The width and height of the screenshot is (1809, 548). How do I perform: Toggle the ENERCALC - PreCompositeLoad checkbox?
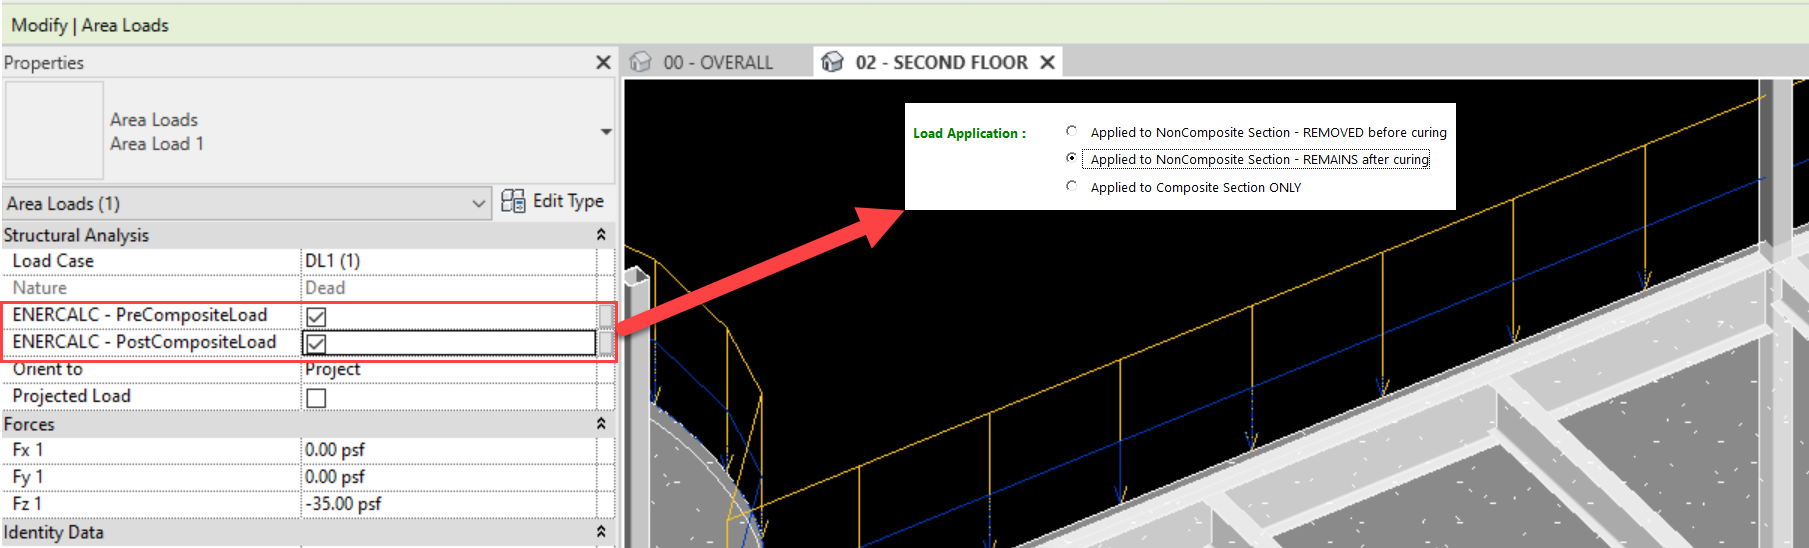click(x=316, y=317)
